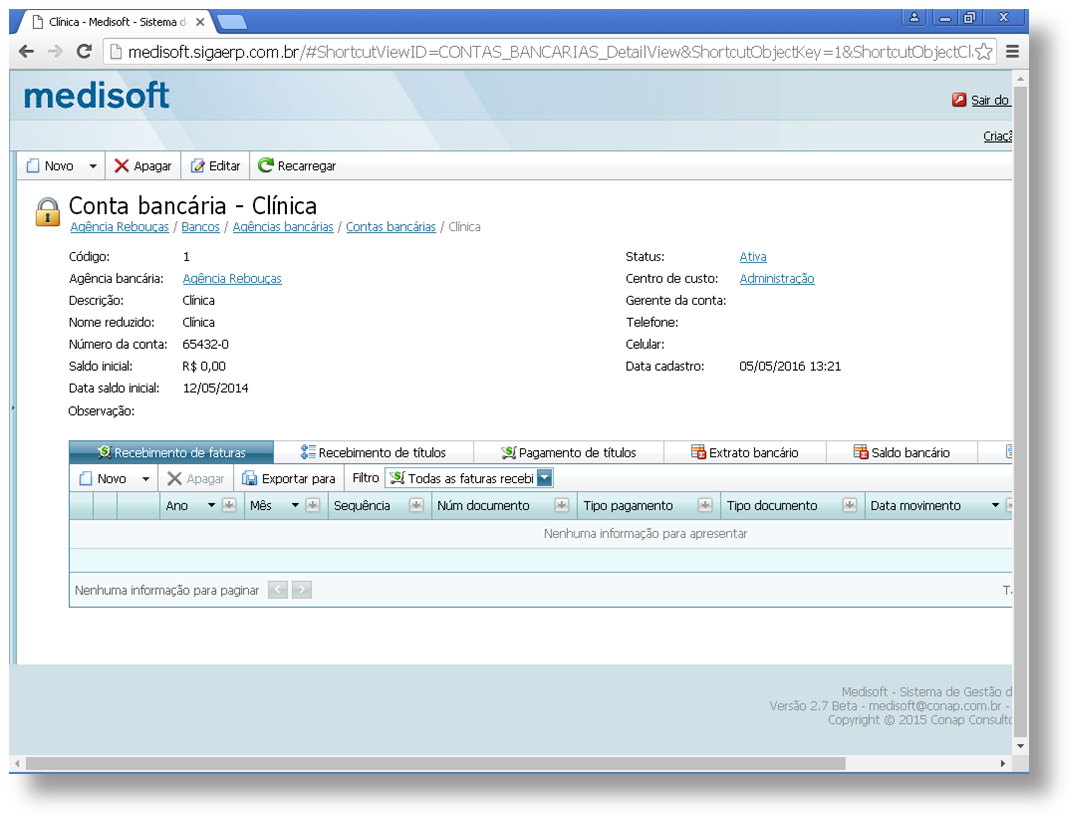Viewport: 1078px width, 823px height.
Task: Open the Administração cost center link
Action: [x=777, y=278]
